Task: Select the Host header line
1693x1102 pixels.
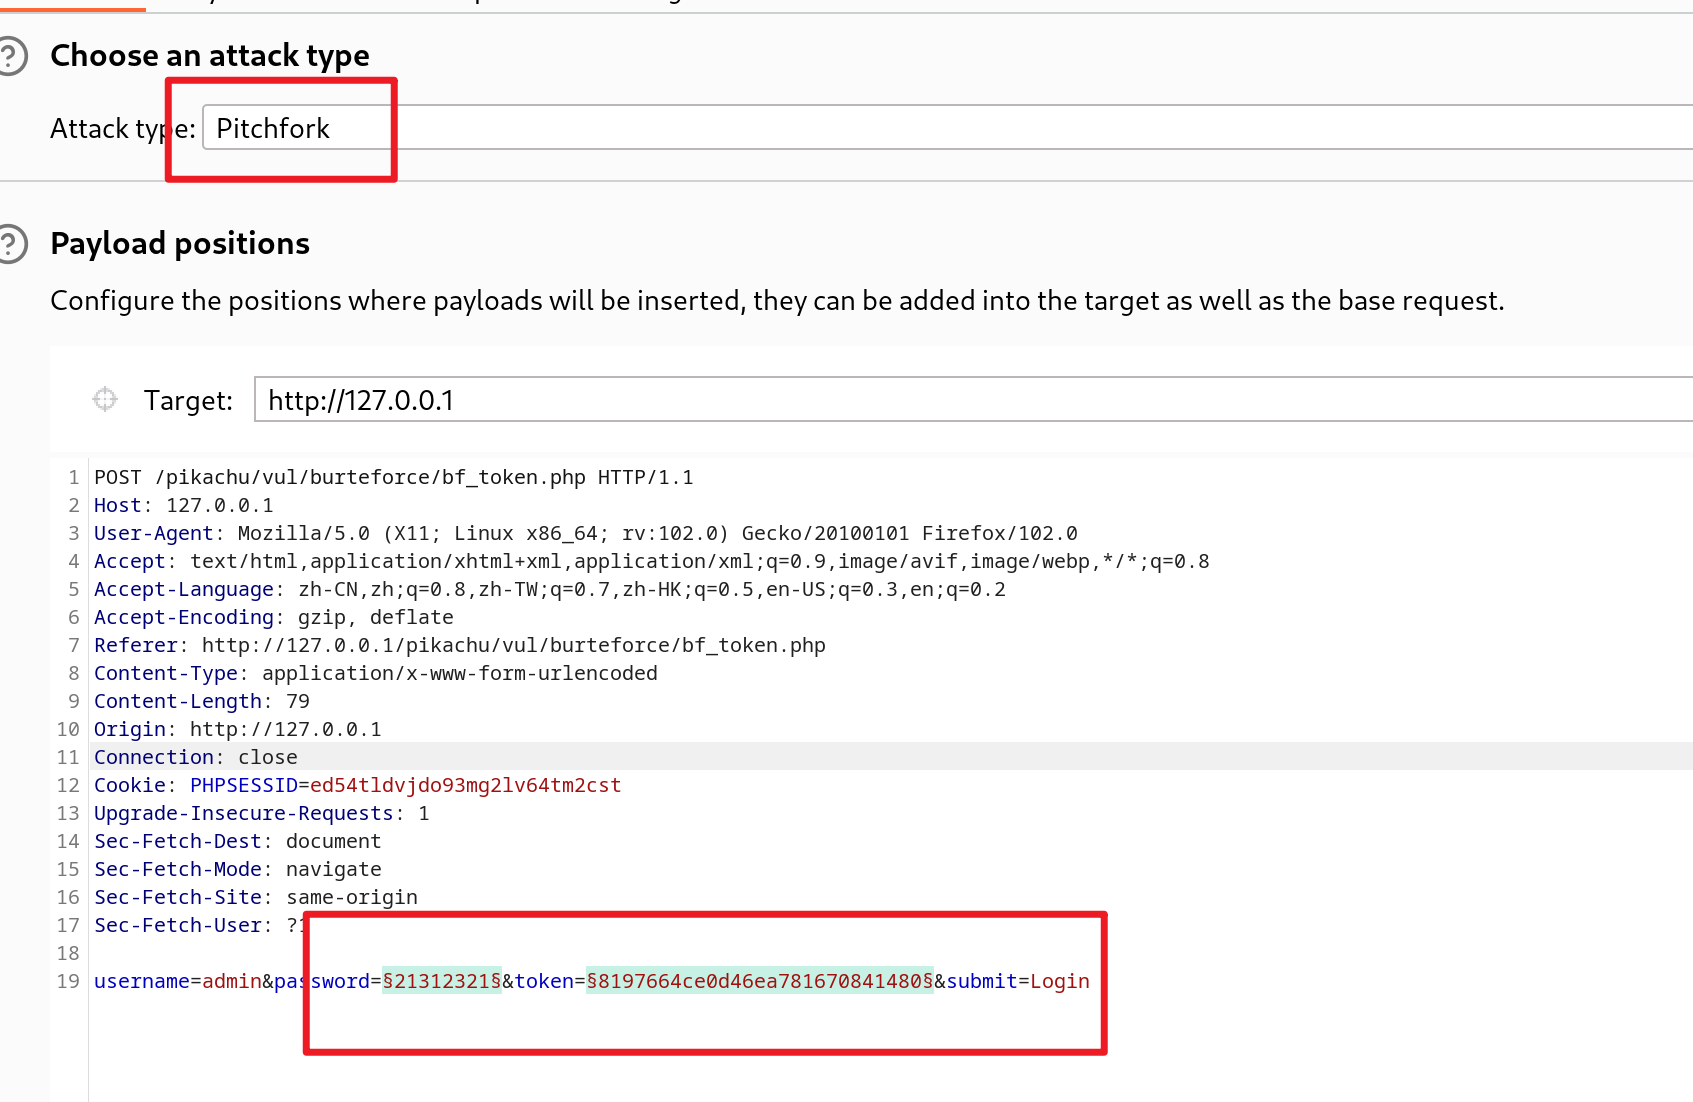Action: (184, 505)
